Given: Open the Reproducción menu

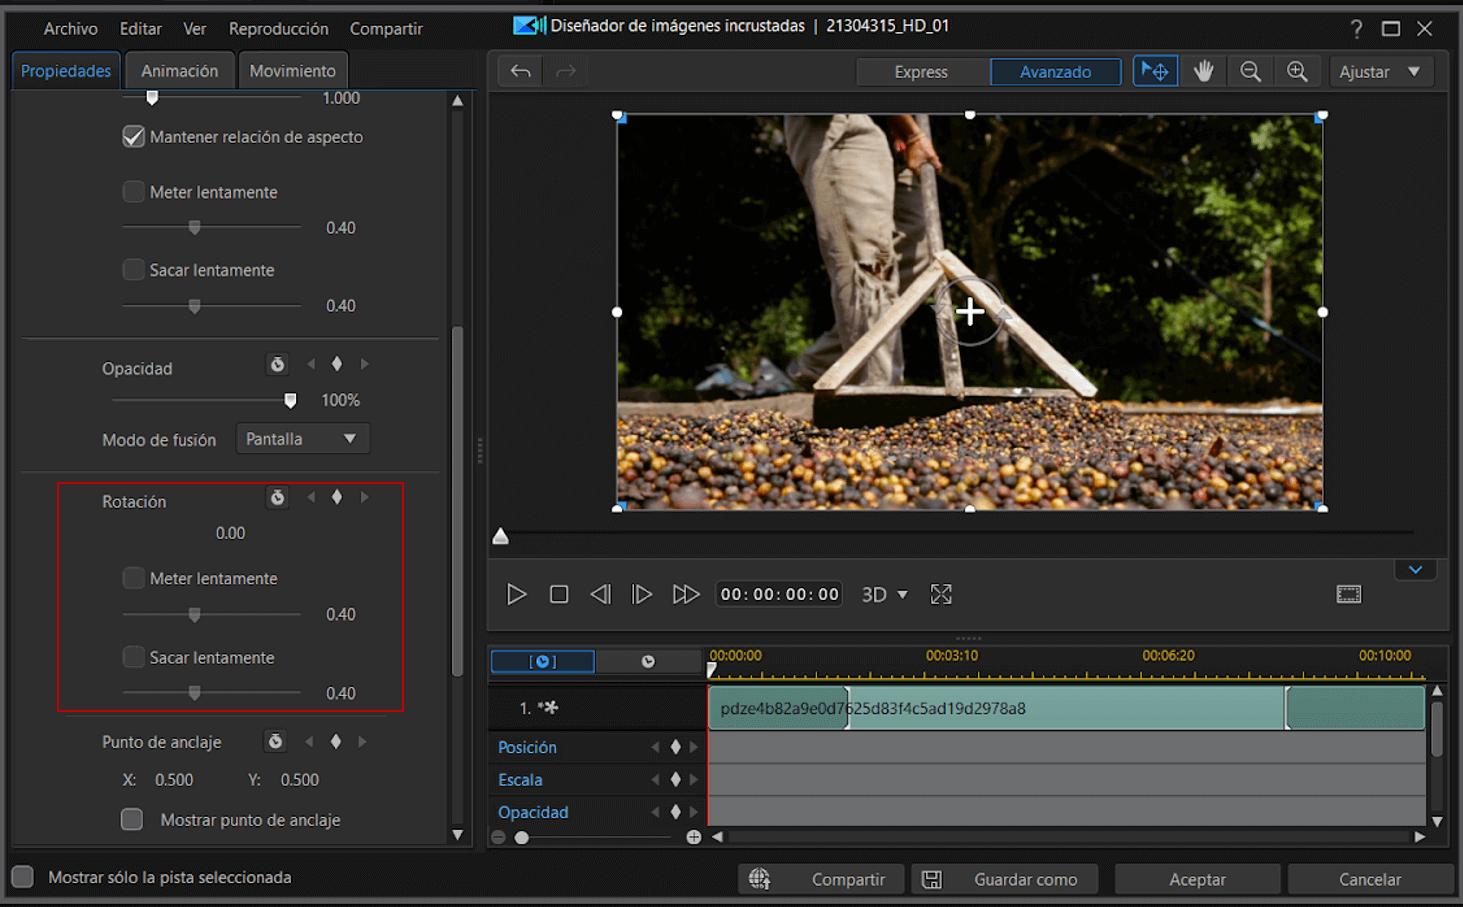Looking at the screenshot, I should pyautogui.click(x=279, y=28).
